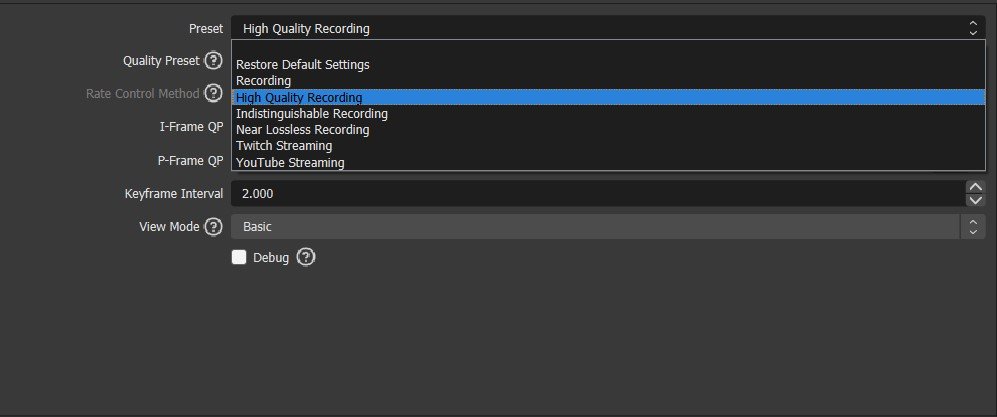The width and height of the screenshot is (997, 417).
Task: Select Twitch Streaming preset
Action: [x=284, y=146]
